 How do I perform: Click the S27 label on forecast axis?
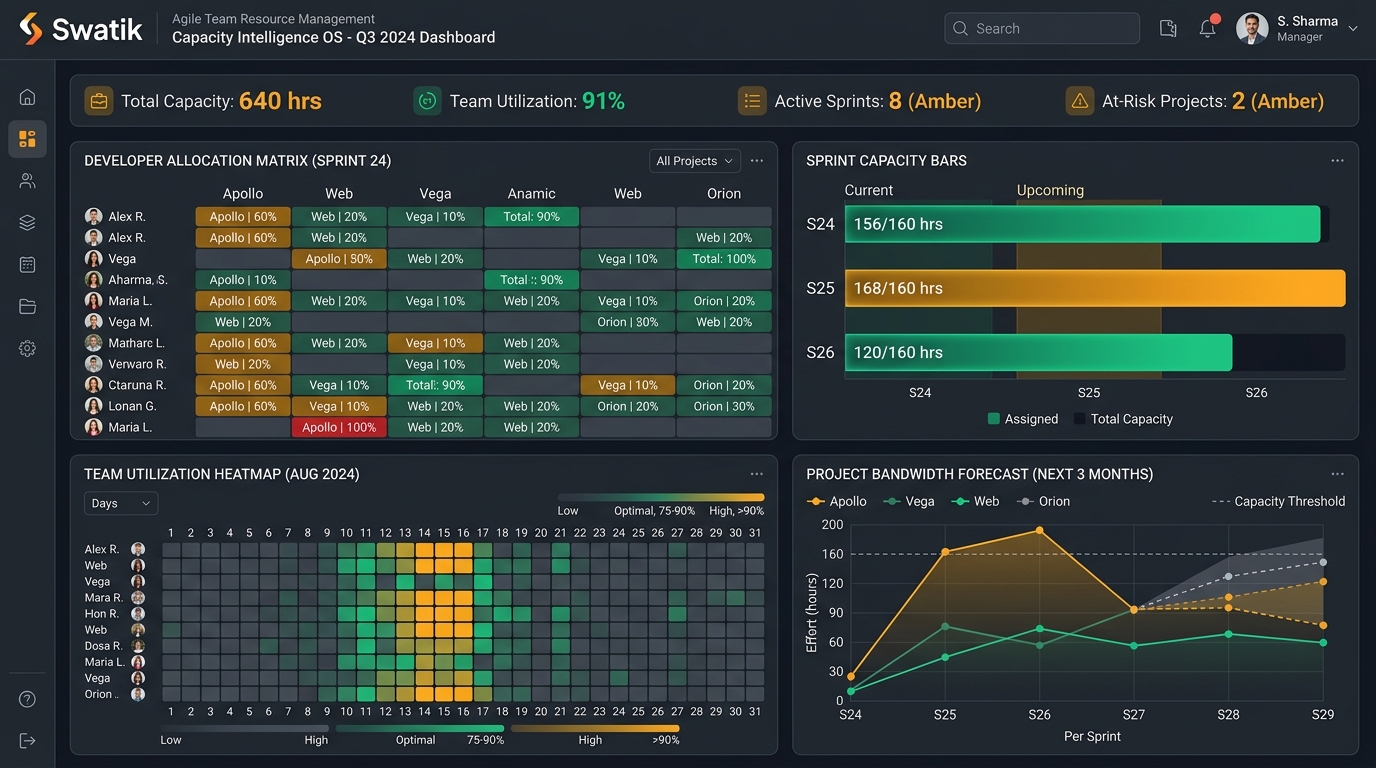coord(1134,715)
